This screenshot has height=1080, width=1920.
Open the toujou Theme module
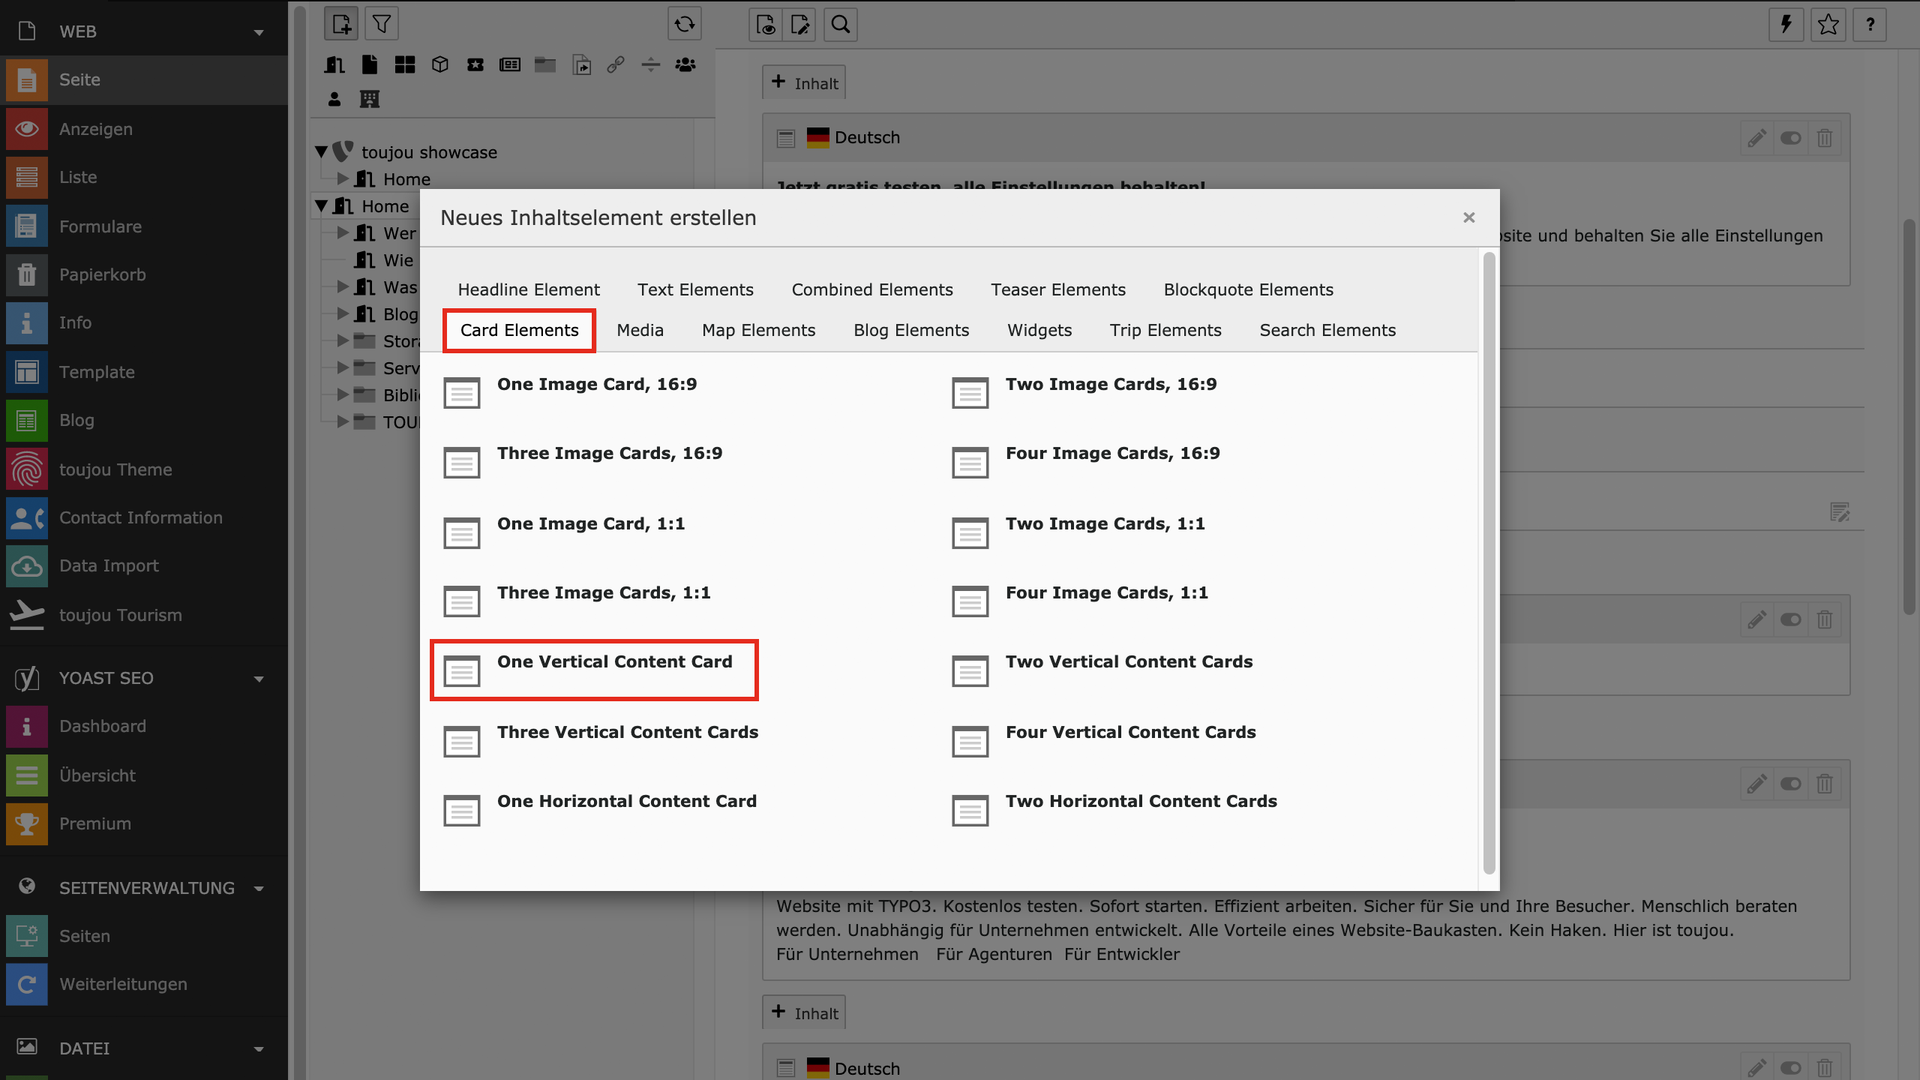(115, 469)
